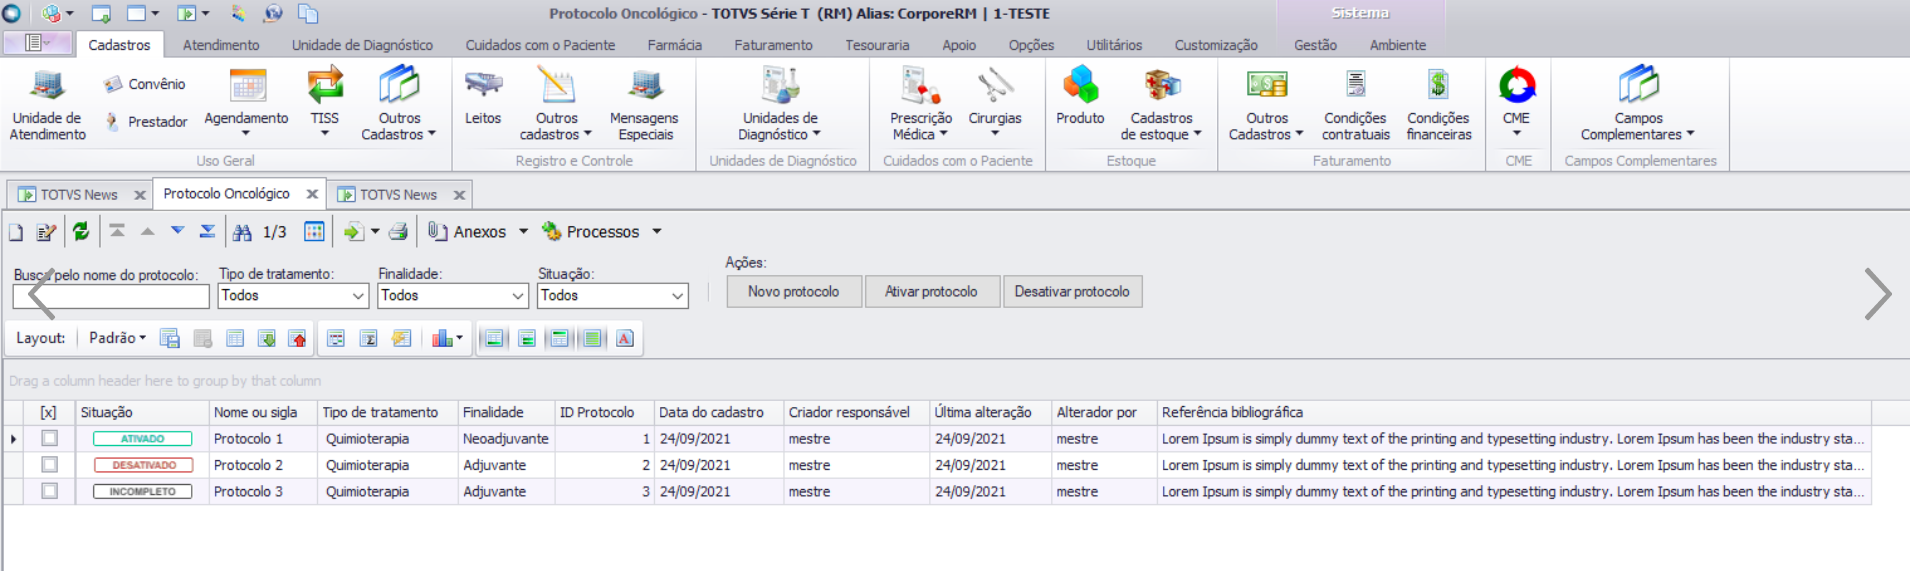Image resolution: width=1910 pixels, height=571 pixels.
Task: Click the ATIVADO status badge
Action: pos(143,439)
